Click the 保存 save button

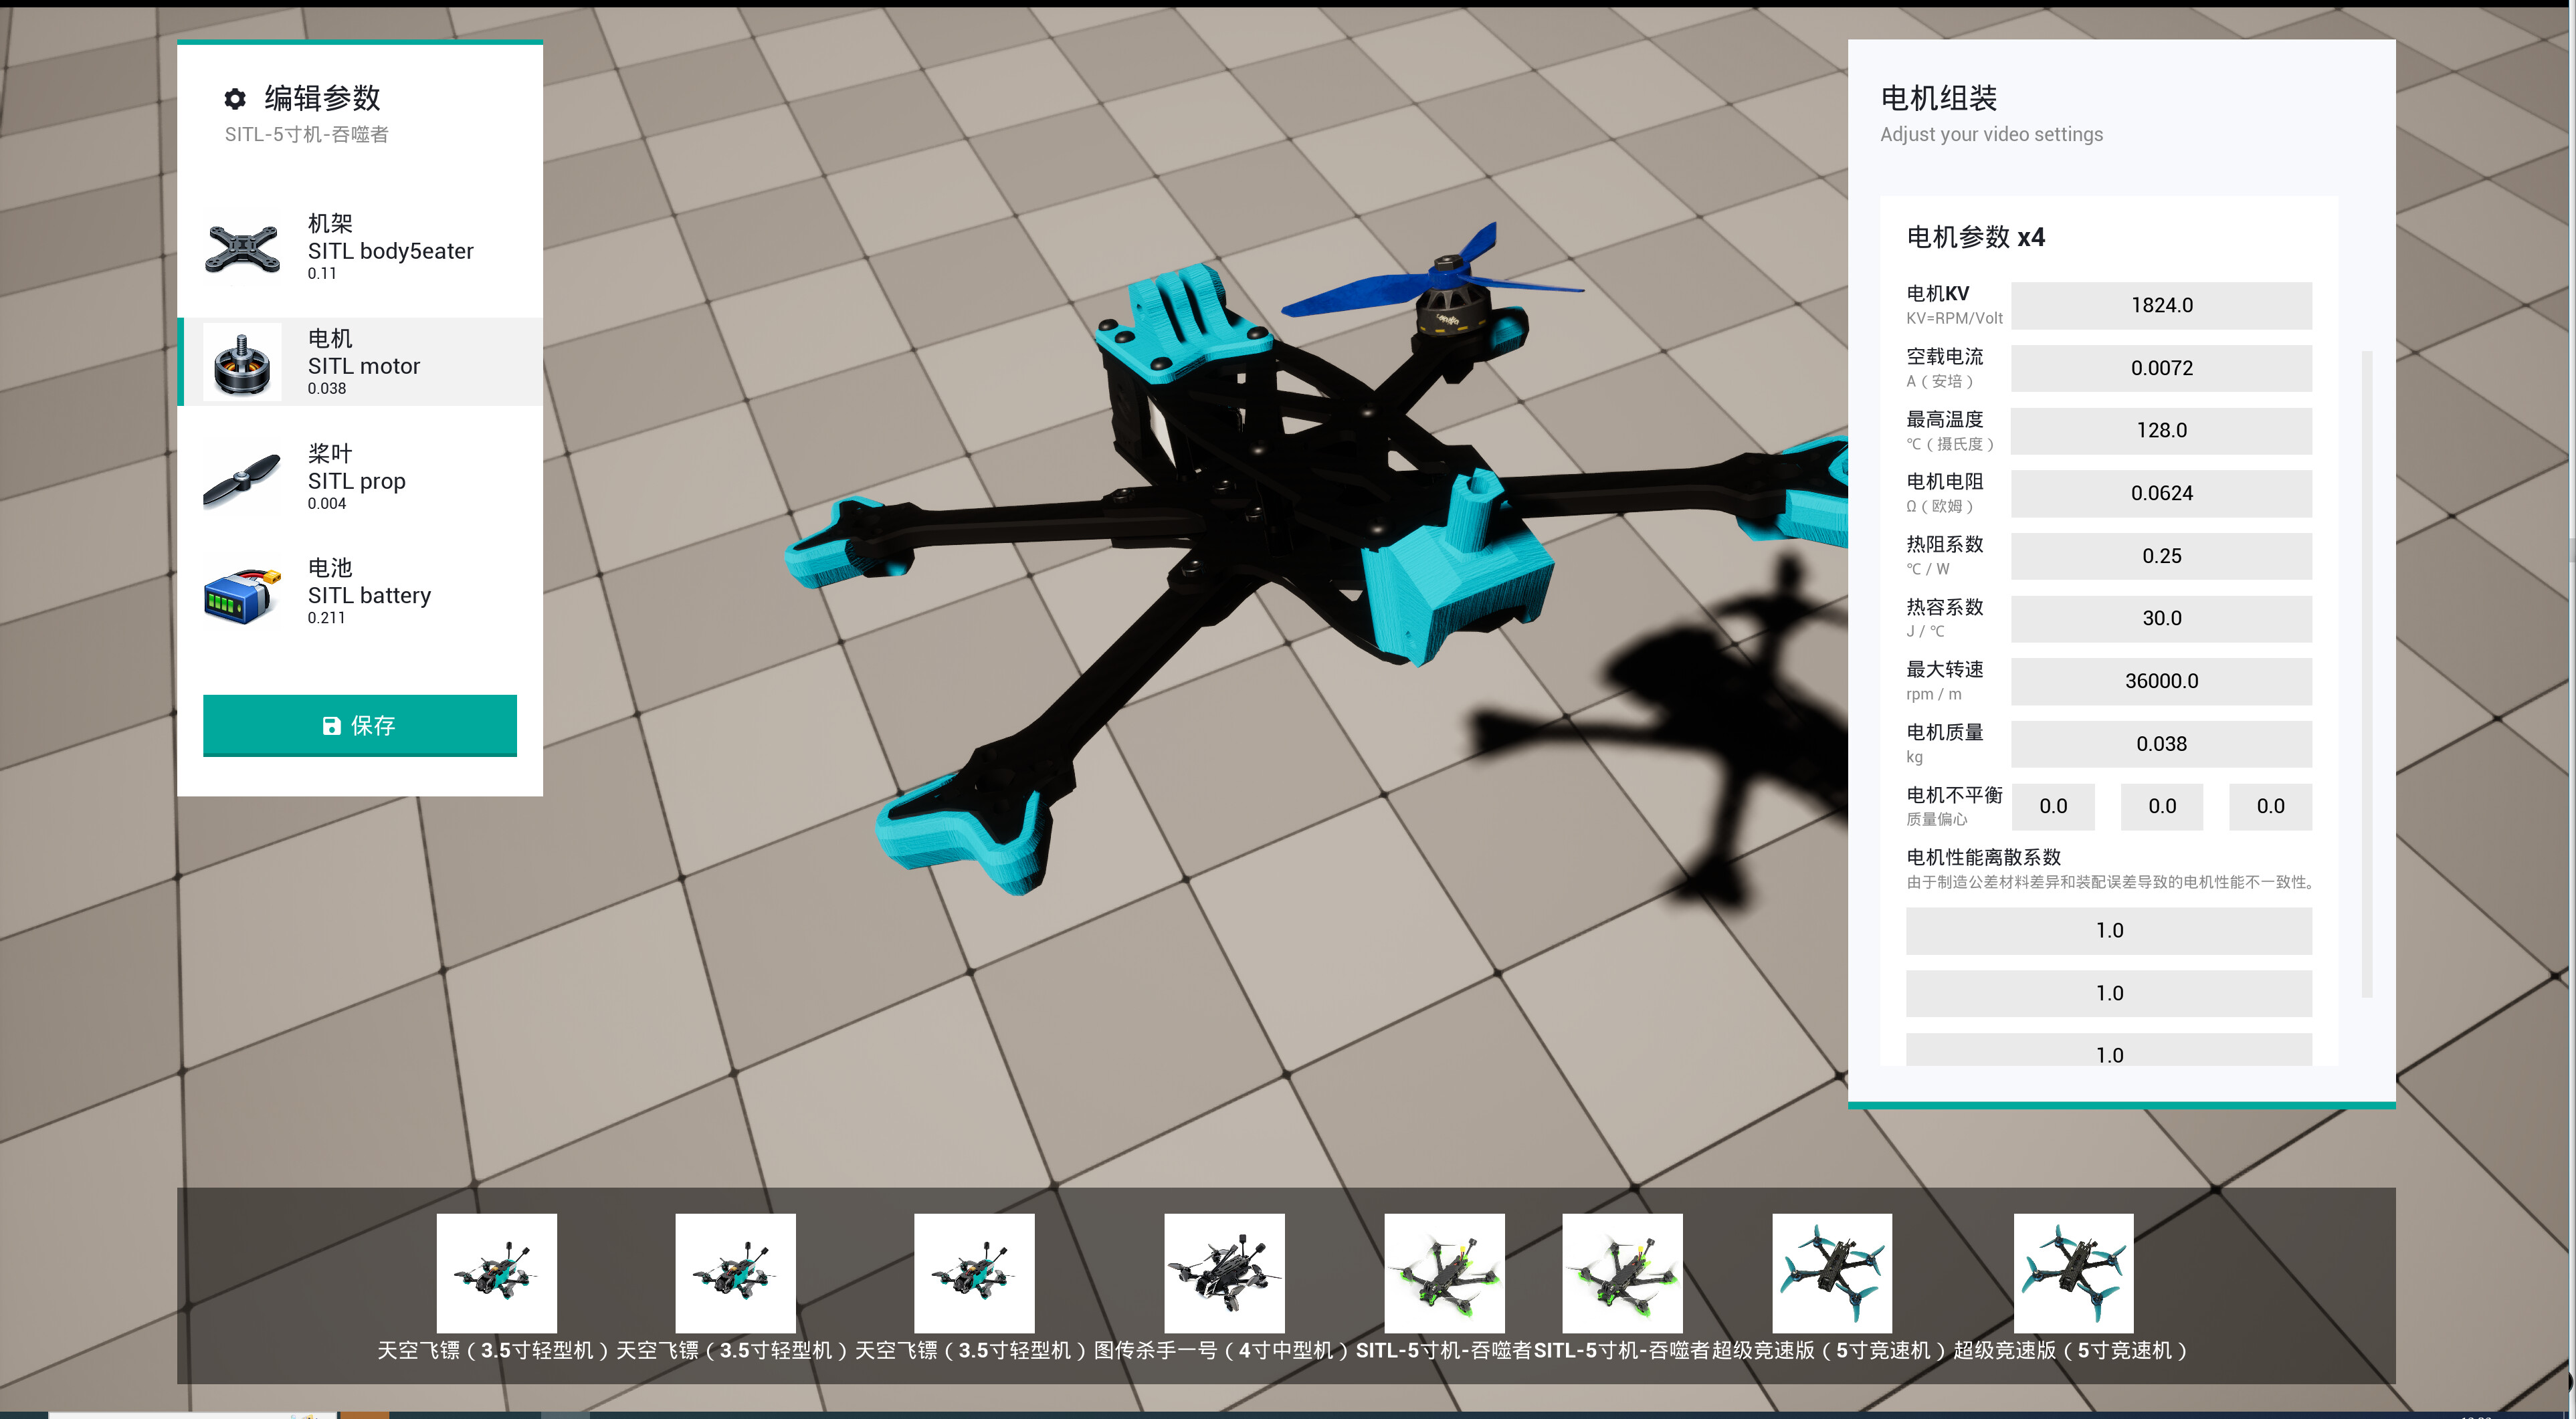pyautogui.click(x=360, y=725)
